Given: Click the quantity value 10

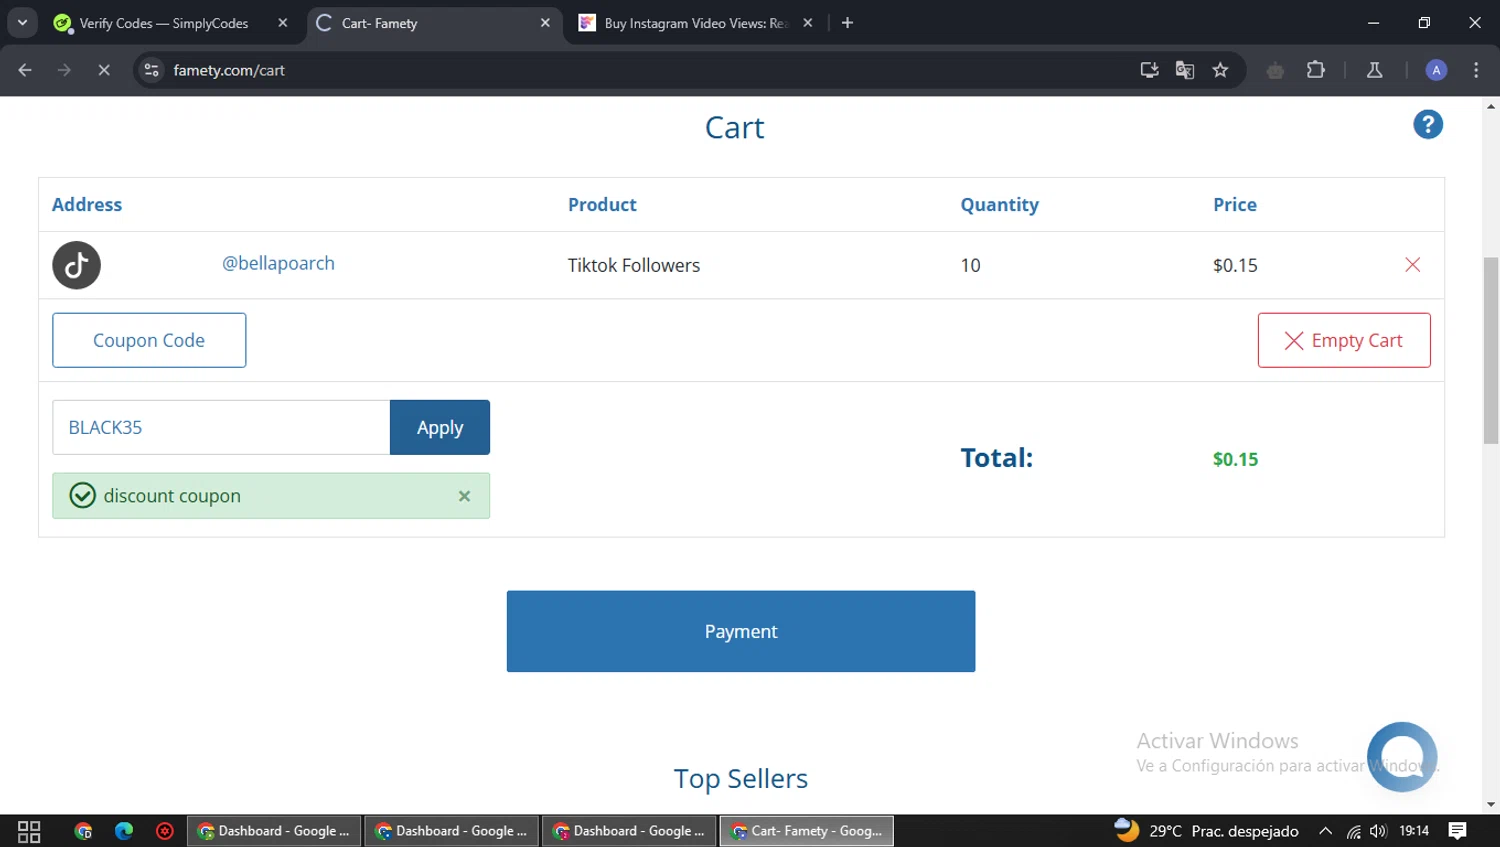Looking at the screenshot, I should pyautogui.click(x=970, y=265).
